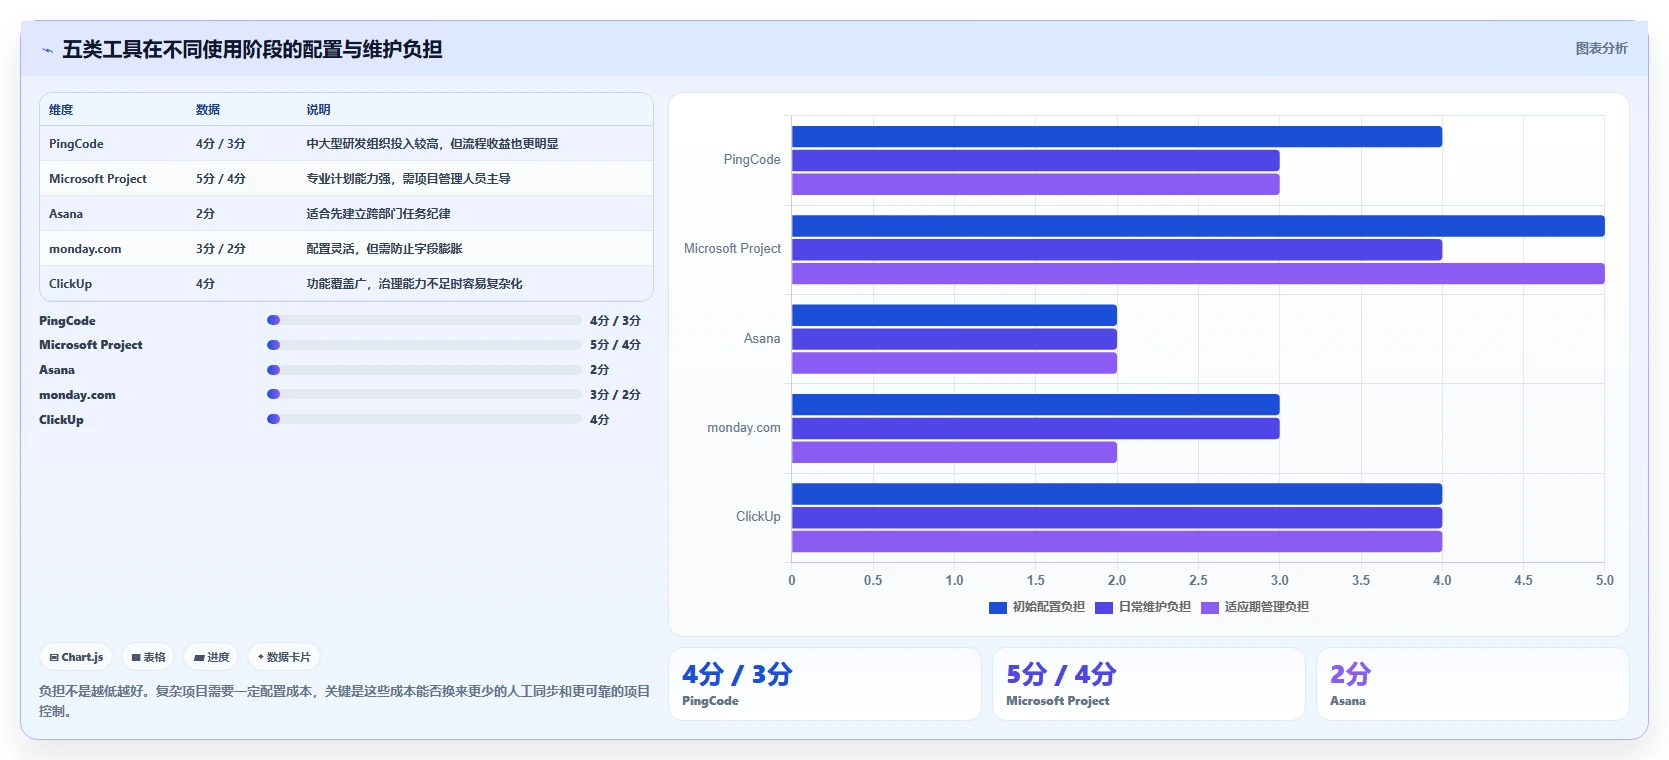Toggle the 日常维护负担 legend entry
1669x760 pixels.
pyautogui.click(x=1143, y=607)
